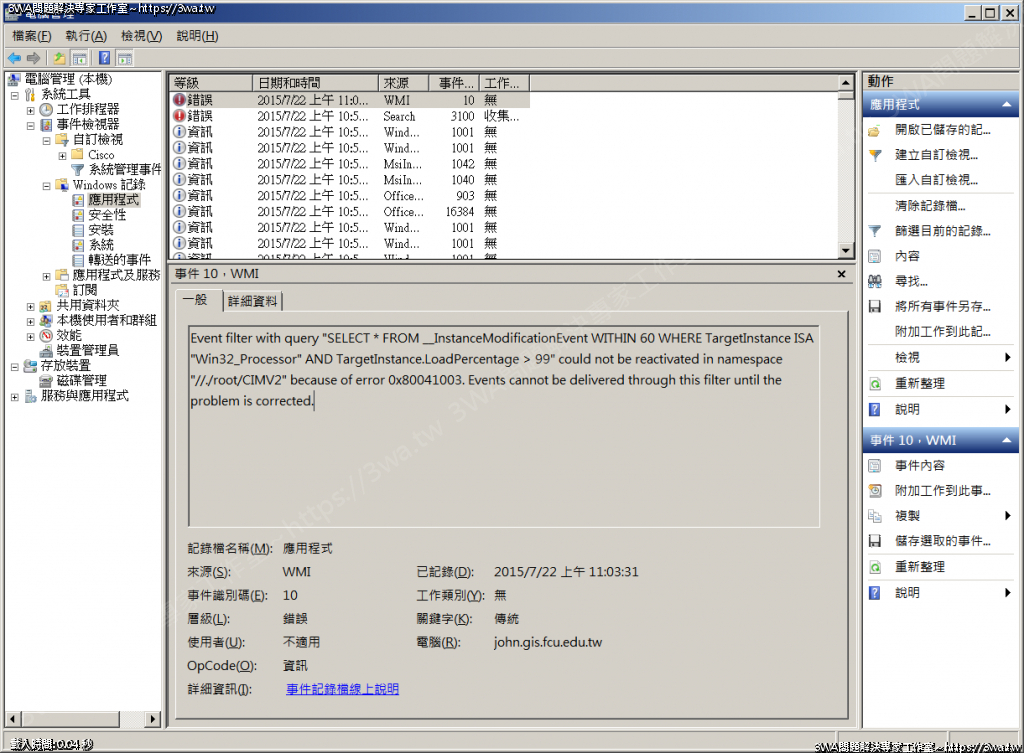This screenshot has width=1024, height=753.
Task: Click the binoculars icon for 尋找
Action: pyautogui.click(x=874, y=282)
